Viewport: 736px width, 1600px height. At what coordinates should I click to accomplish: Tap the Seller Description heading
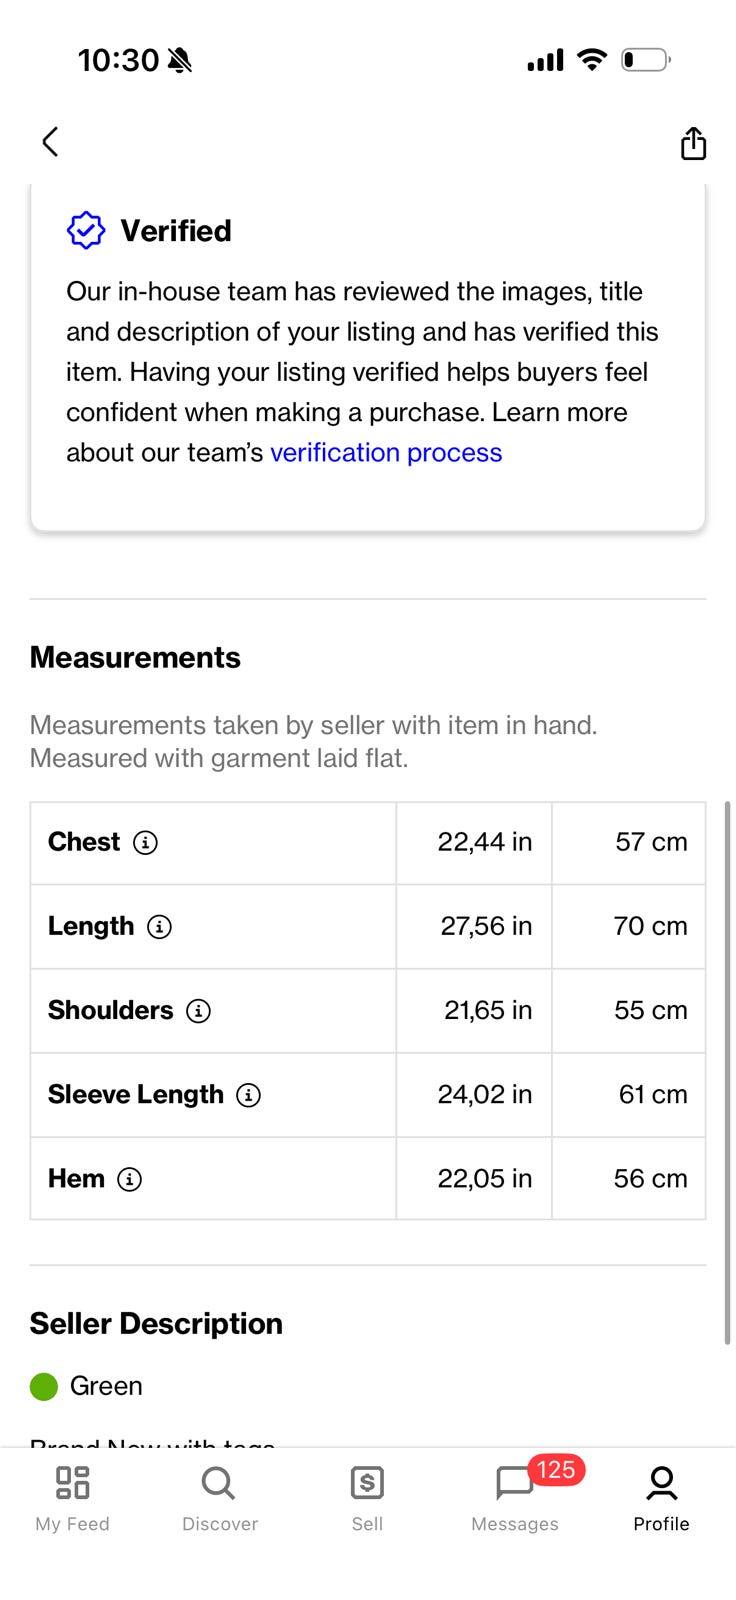point(156,1324)
